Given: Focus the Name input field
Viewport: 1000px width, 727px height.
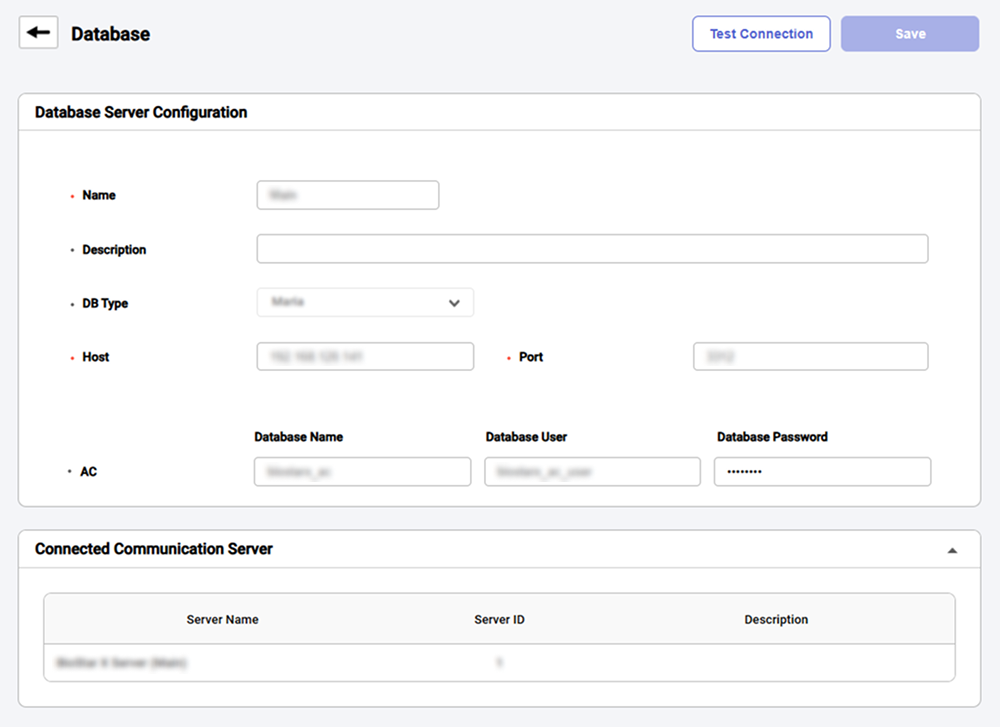Looking at the screenshot, I should point(347,195).
